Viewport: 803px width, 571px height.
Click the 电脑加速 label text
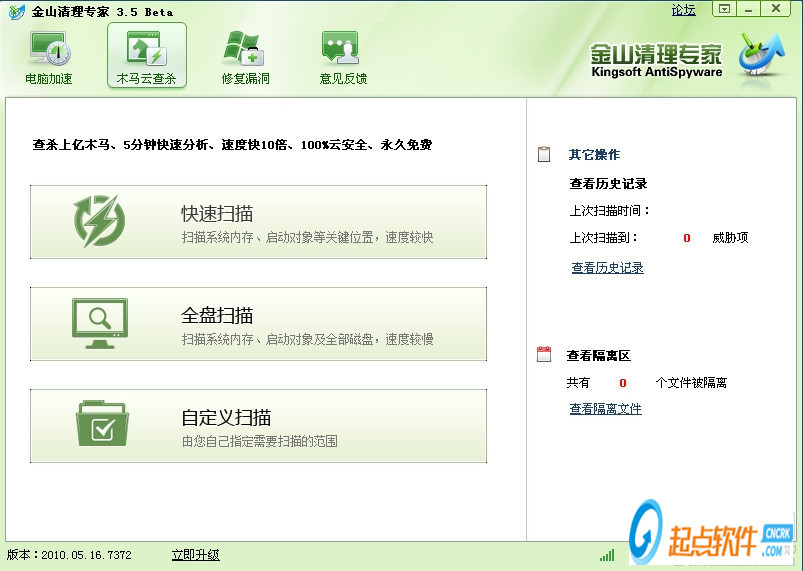(x=49, y=78)
